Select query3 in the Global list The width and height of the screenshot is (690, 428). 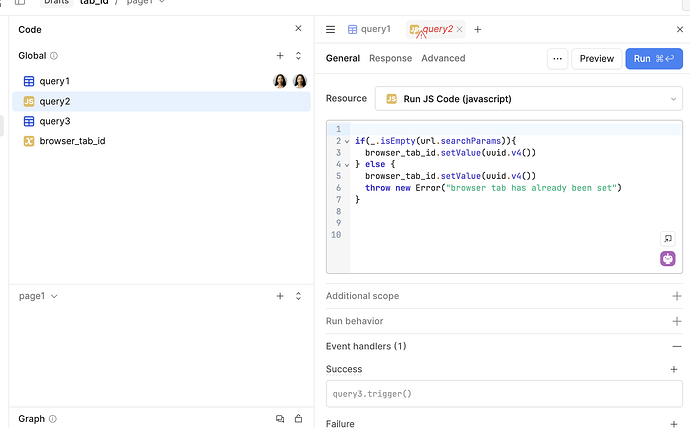[161, 121]
